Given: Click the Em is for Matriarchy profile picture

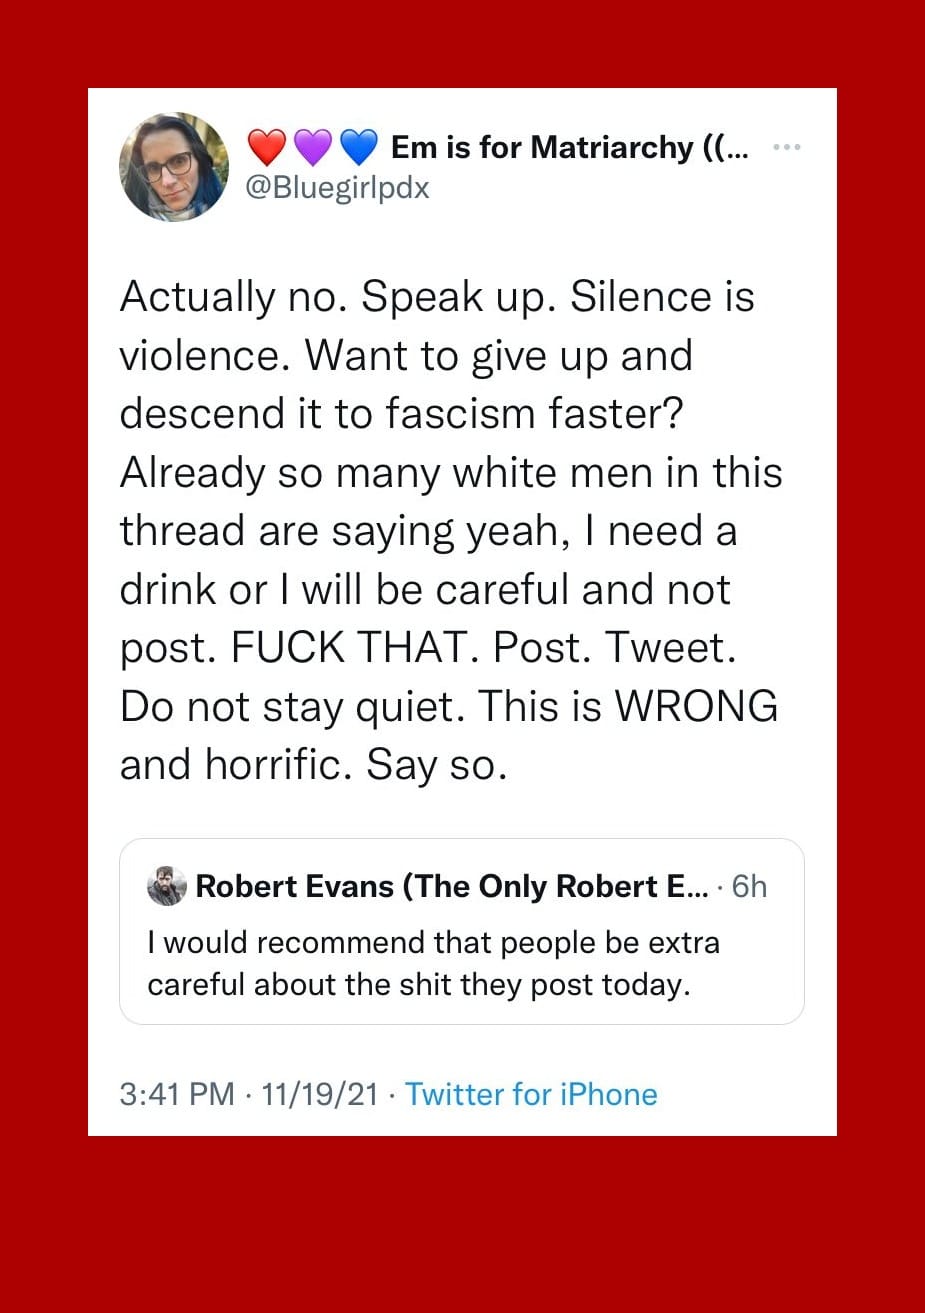Looking at the screenshot, I should point(174,166).
